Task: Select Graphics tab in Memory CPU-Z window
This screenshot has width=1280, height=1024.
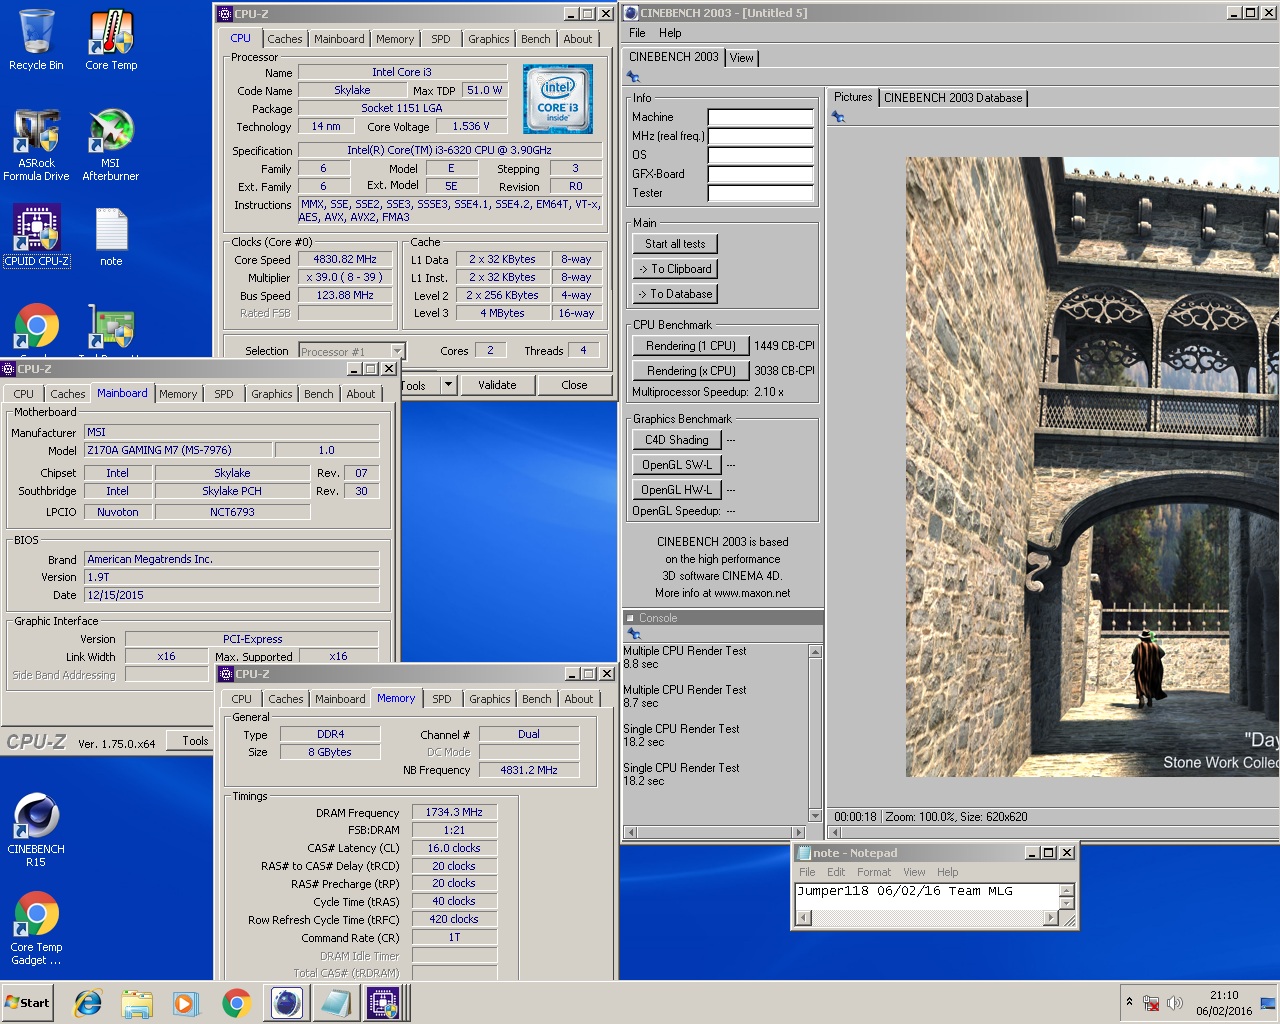Action: click(490, 699)
